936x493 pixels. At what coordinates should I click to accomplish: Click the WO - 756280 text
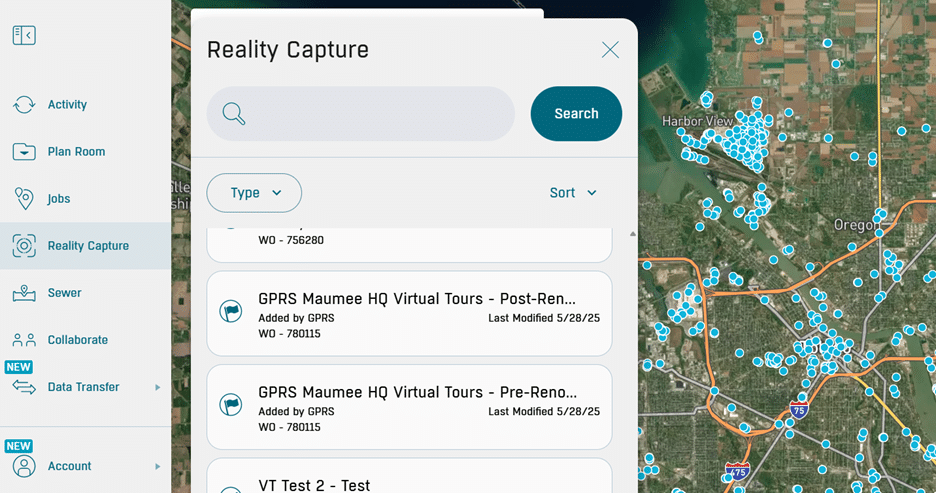point(291,240)
